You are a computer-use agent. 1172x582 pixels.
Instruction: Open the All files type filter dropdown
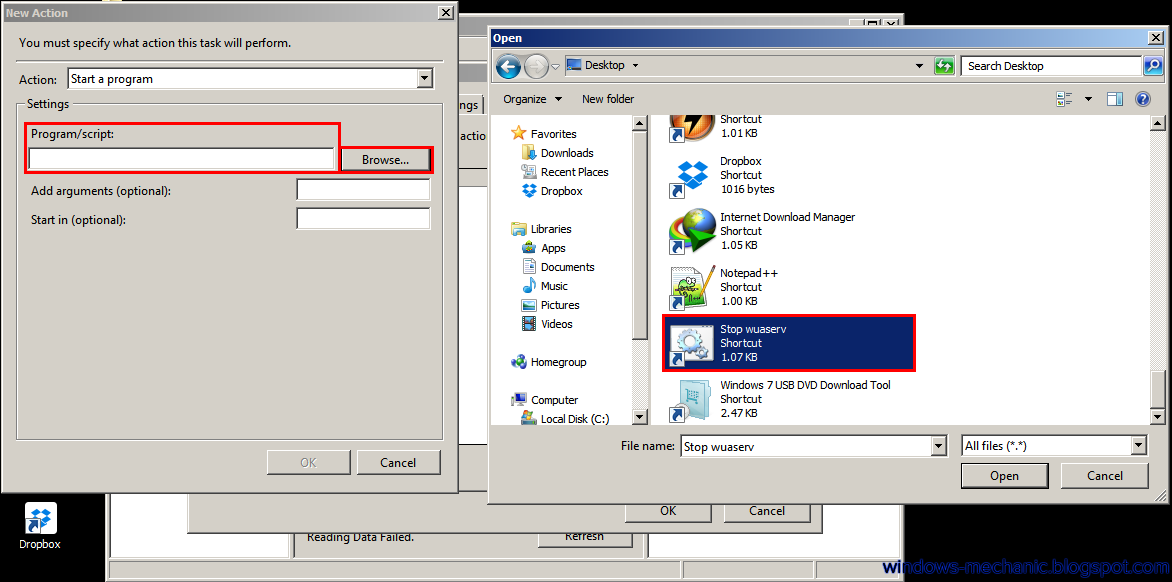(1138, 446)
